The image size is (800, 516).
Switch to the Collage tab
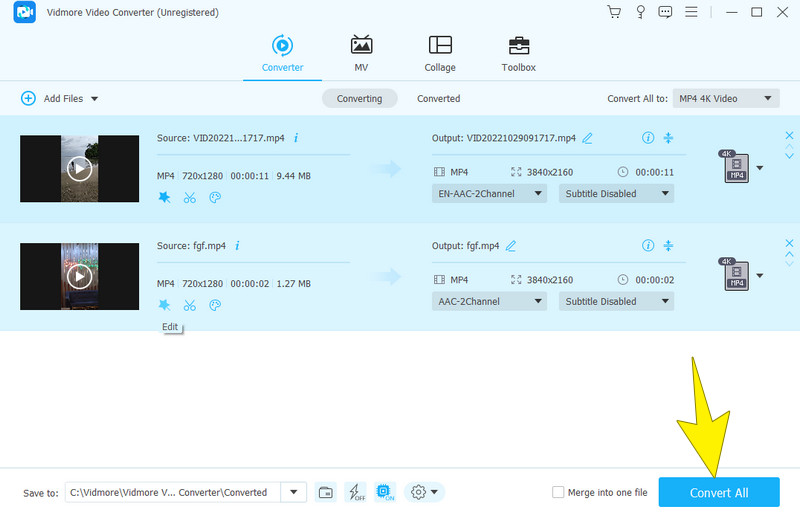click(439, 54)
